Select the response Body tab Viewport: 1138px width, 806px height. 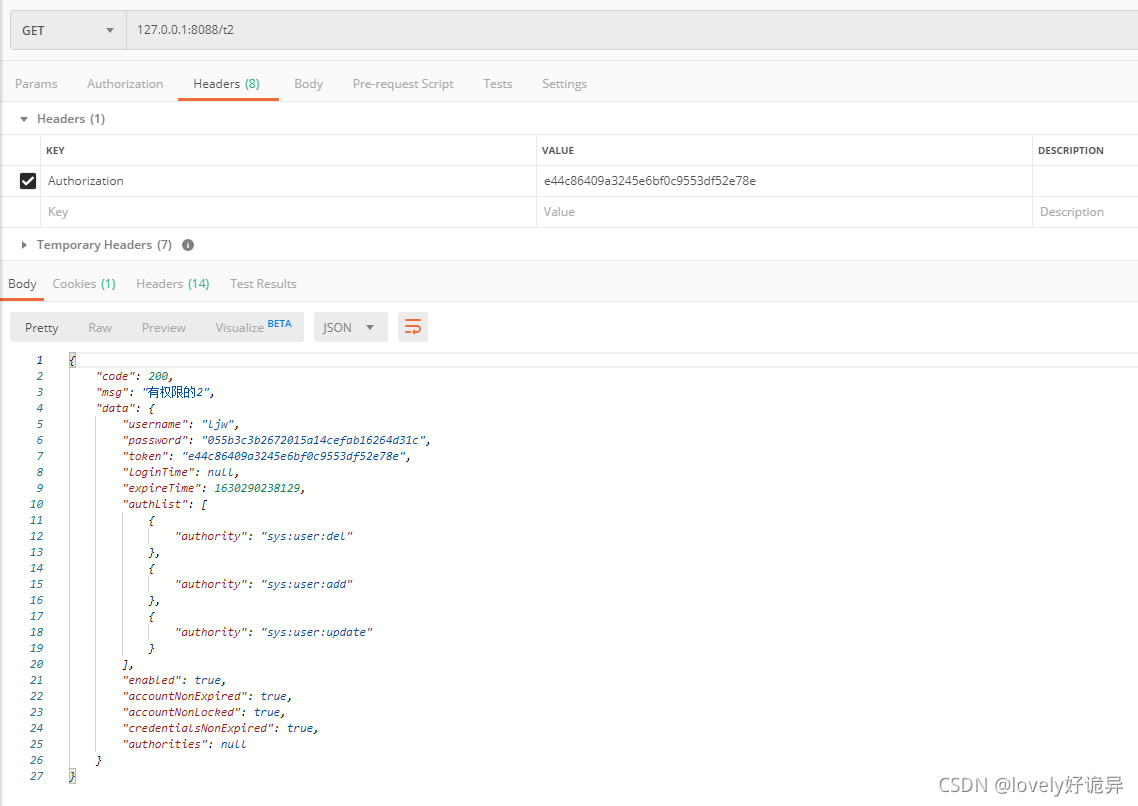(x=22, y=284)
